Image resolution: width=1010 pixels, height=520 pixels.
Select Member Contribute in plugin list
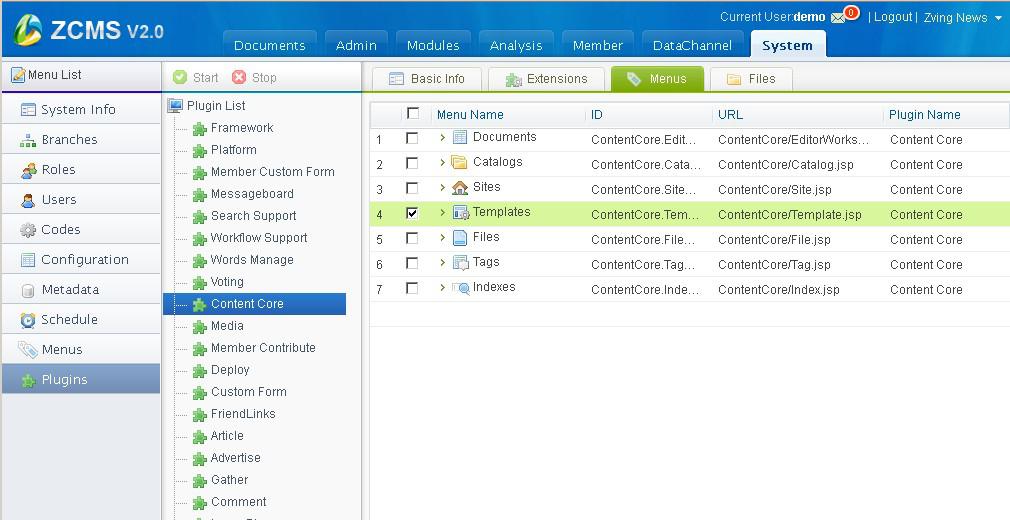pyautogui.click(x=262, y=348)
